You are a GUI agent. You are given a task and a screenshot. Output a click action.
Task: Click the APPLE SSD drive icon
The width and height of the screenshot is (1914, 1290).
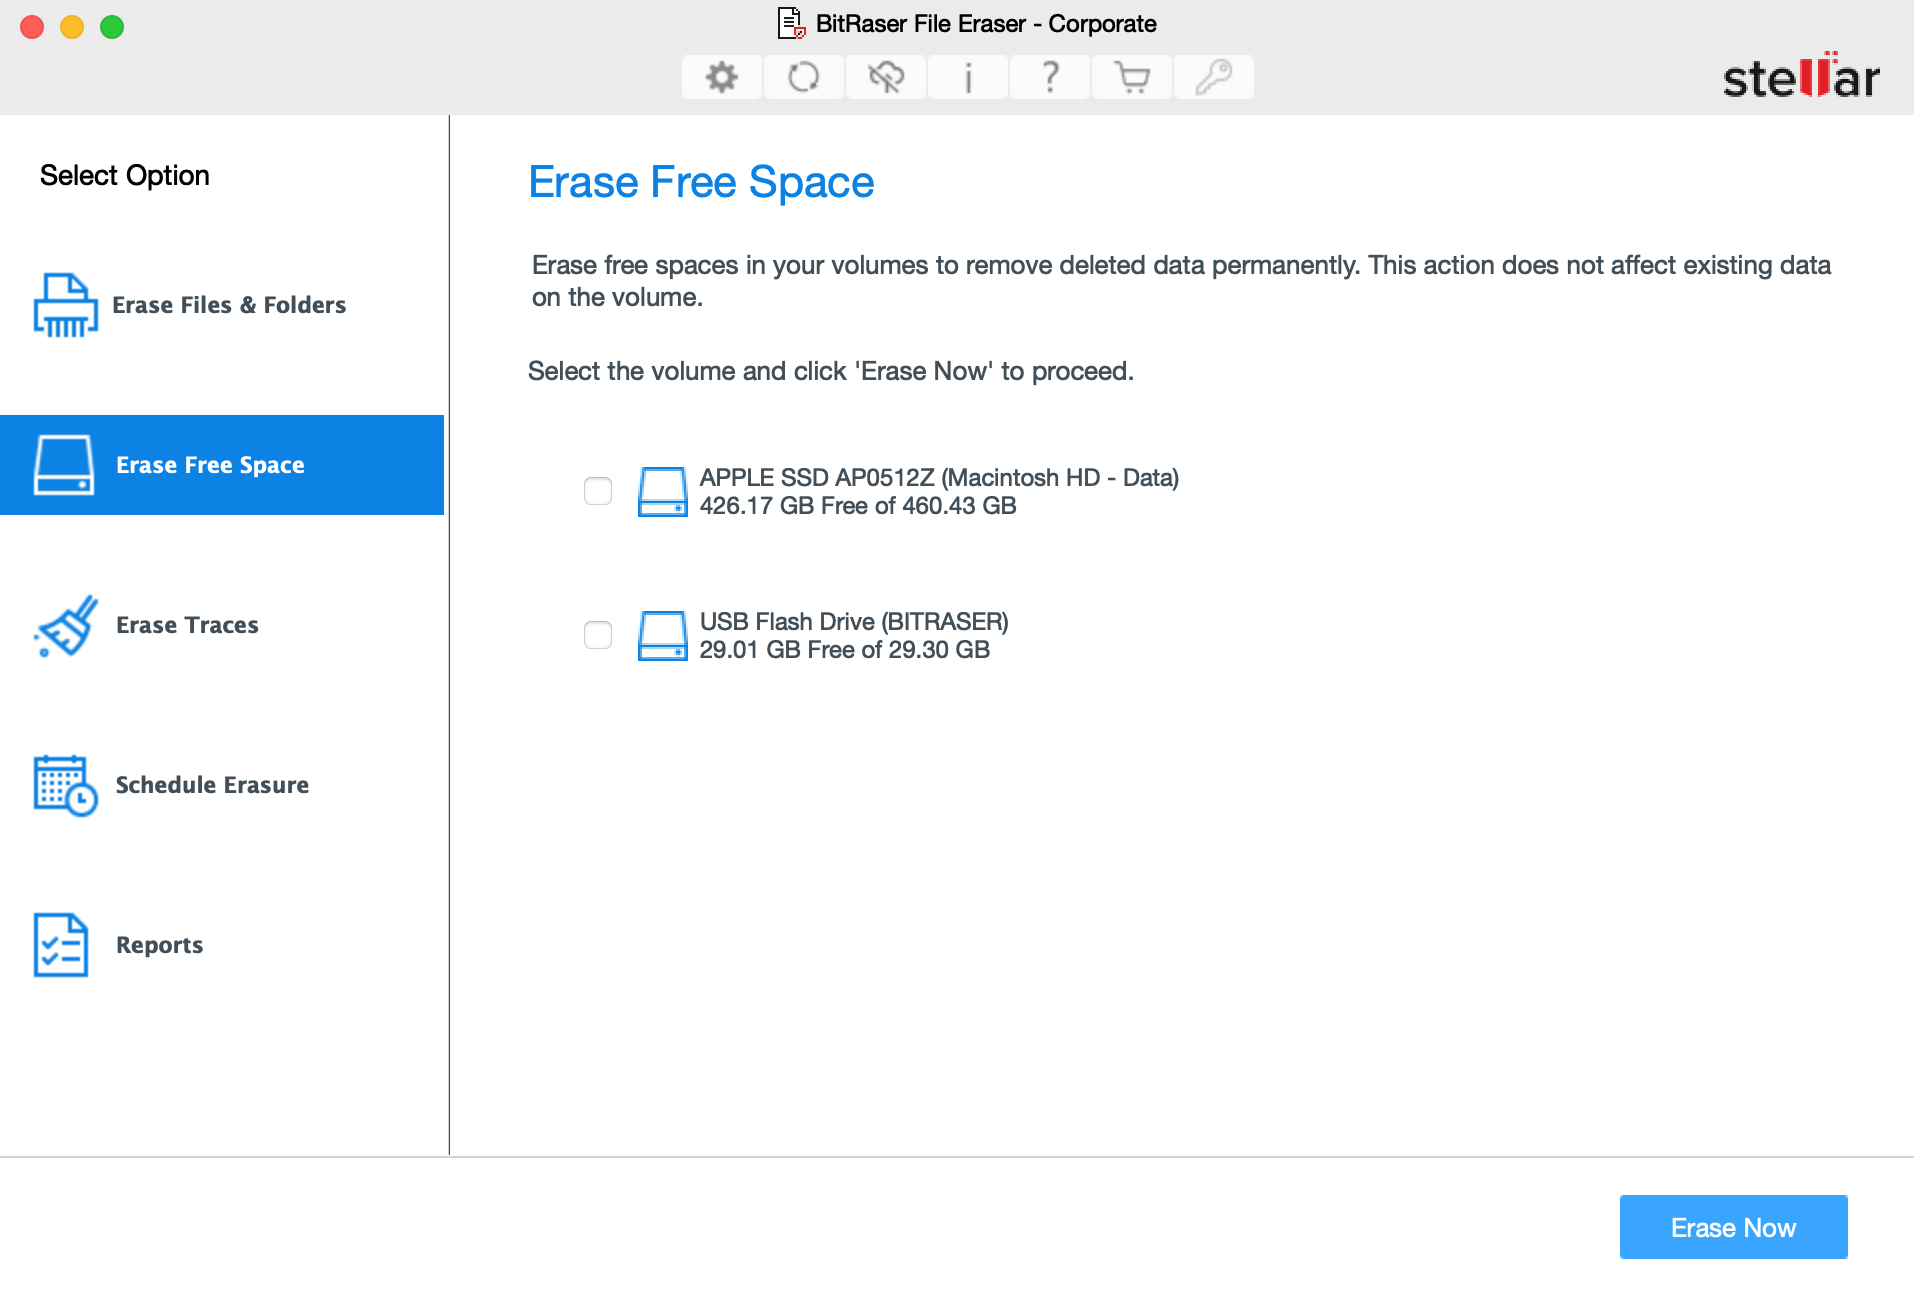click(x=662, y=492)
